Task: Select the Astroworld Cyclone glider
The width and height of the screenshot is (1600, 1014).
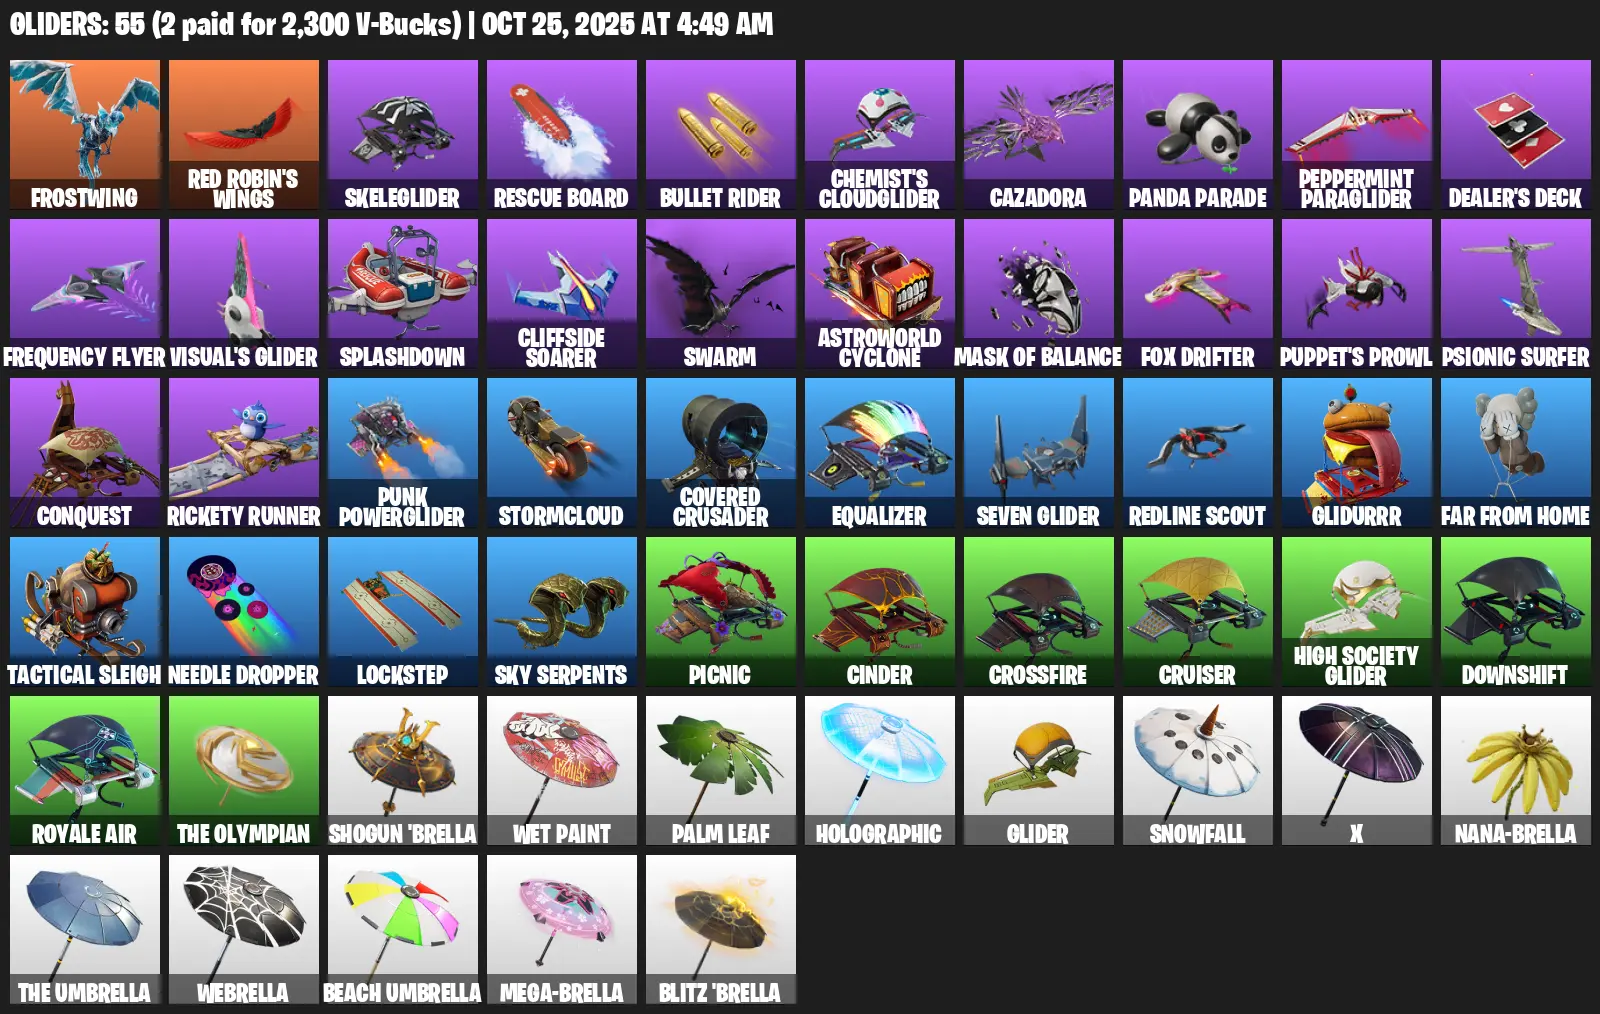Action: click(x=880, y=294)
